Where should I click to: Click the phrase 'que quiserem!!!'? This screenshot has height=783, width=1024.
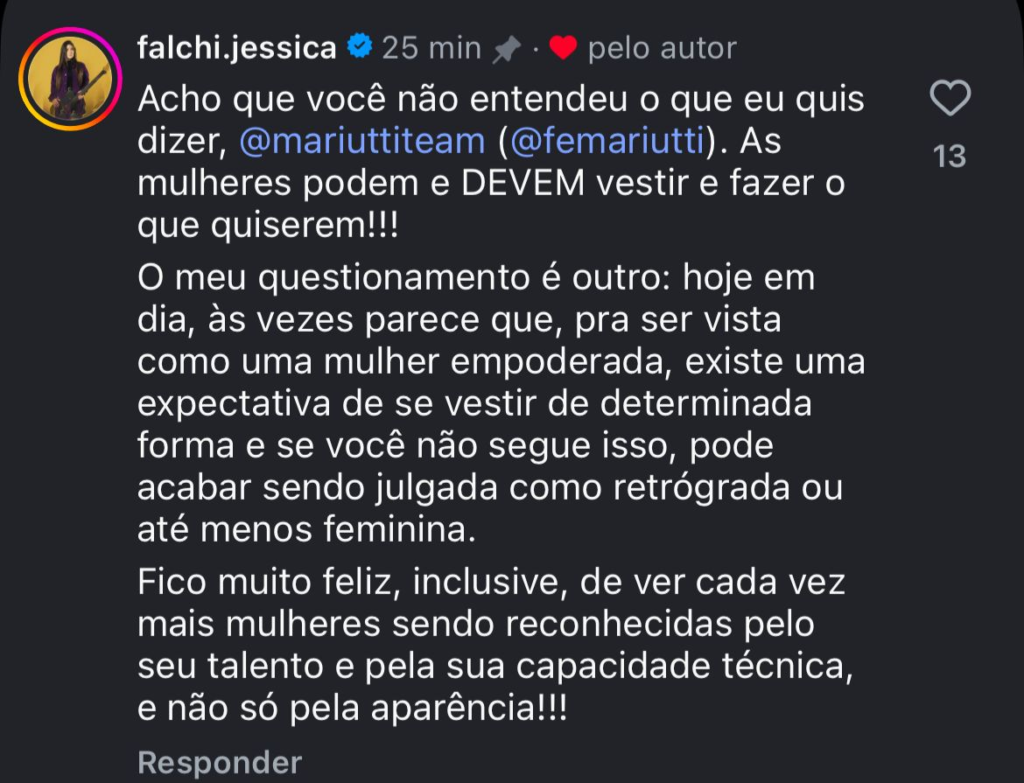tap(267, 226)
